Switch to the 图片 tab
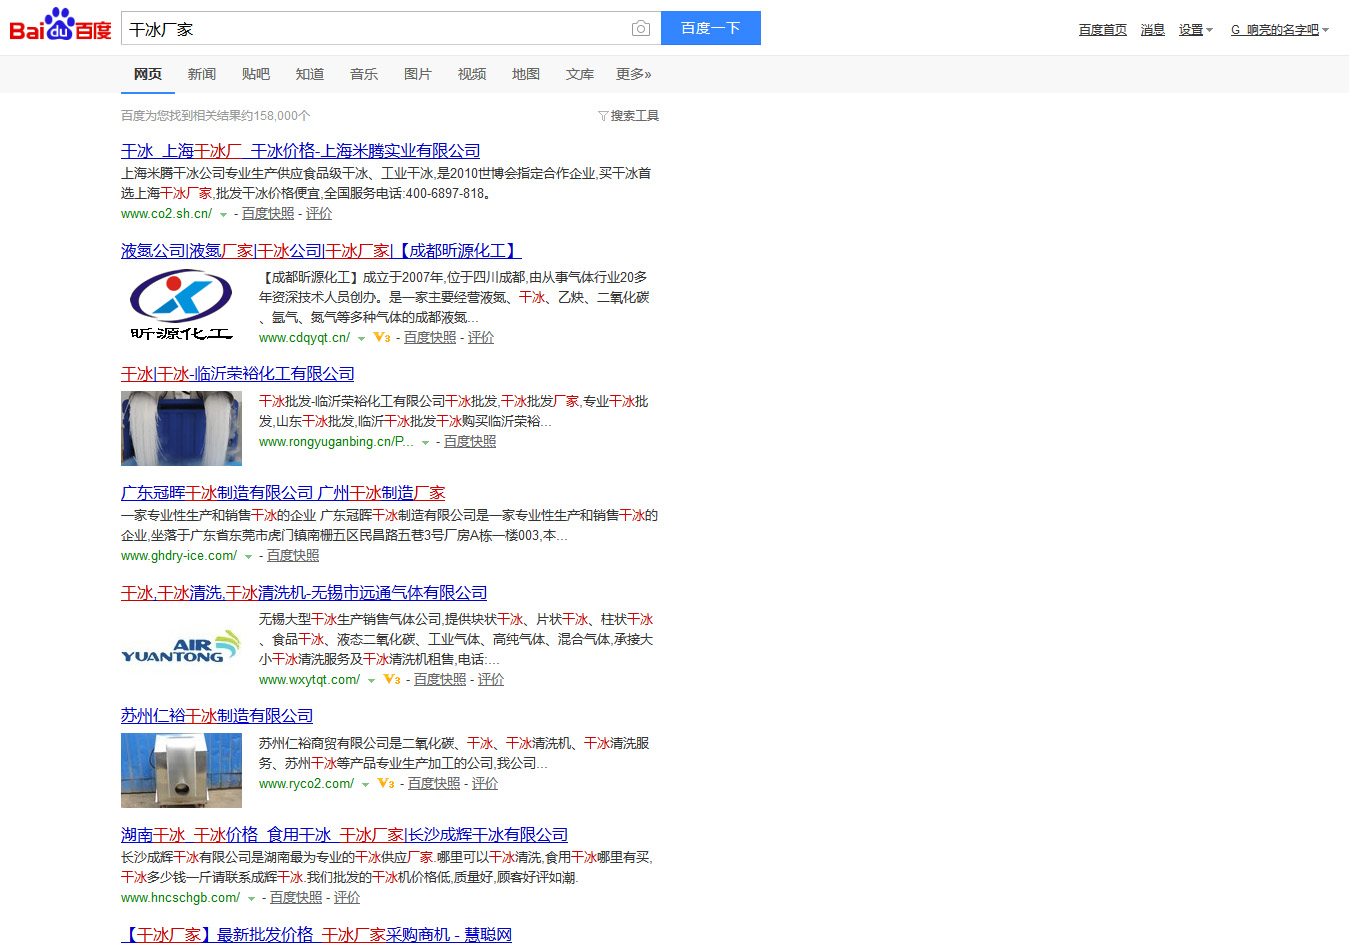 coord(418,74)
